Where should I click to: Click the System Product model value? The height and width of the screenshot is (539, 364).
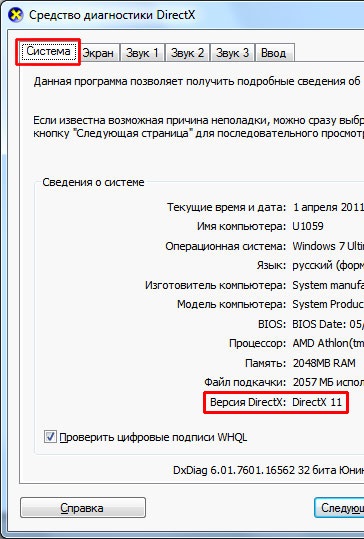(x=328, y=305)
